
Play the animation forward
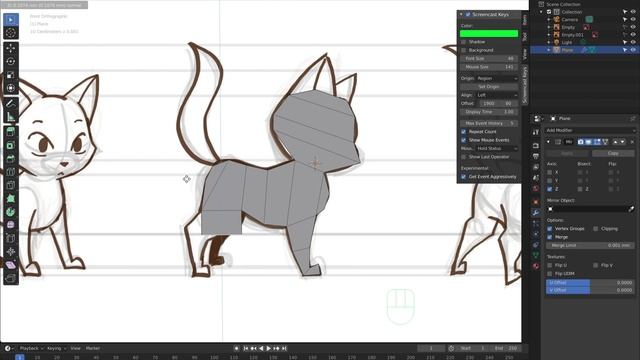click(x=269, y=349)
